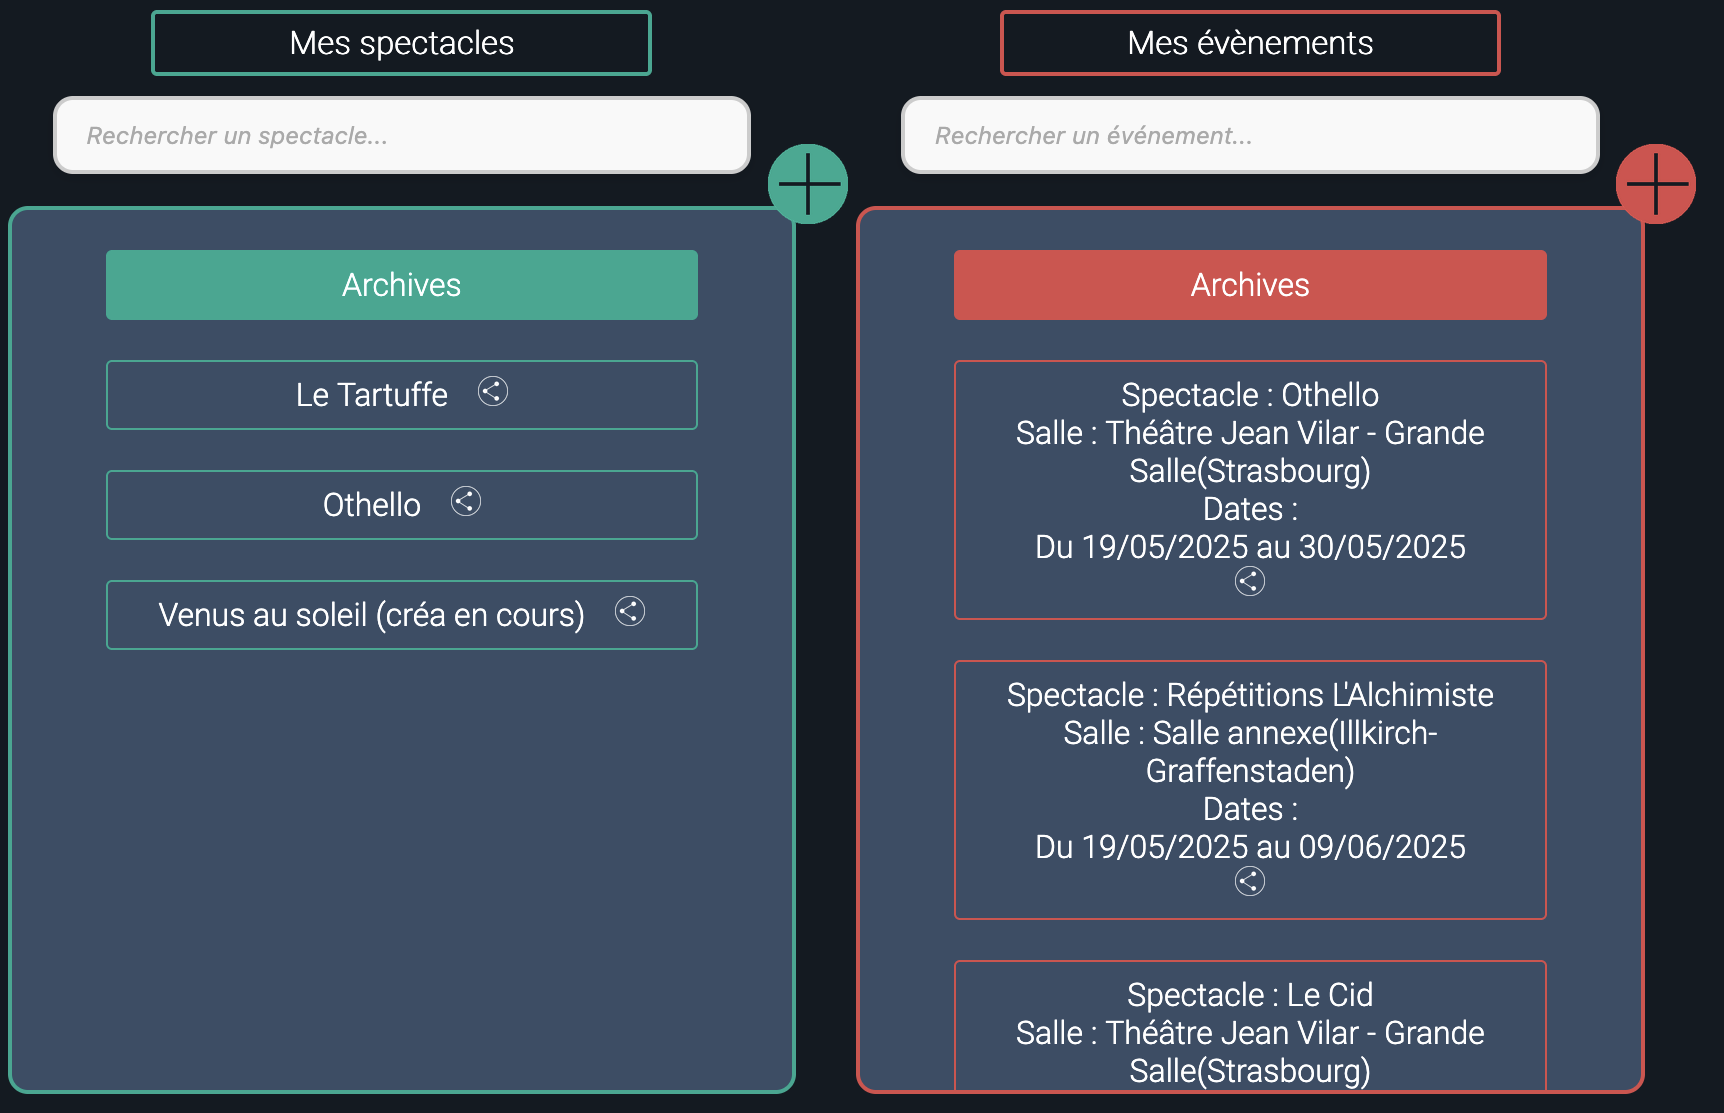Viewport: 1724px width, 1113px height.
Task: Click the Rechercher un spectacle search field
Action: (401, 135)
